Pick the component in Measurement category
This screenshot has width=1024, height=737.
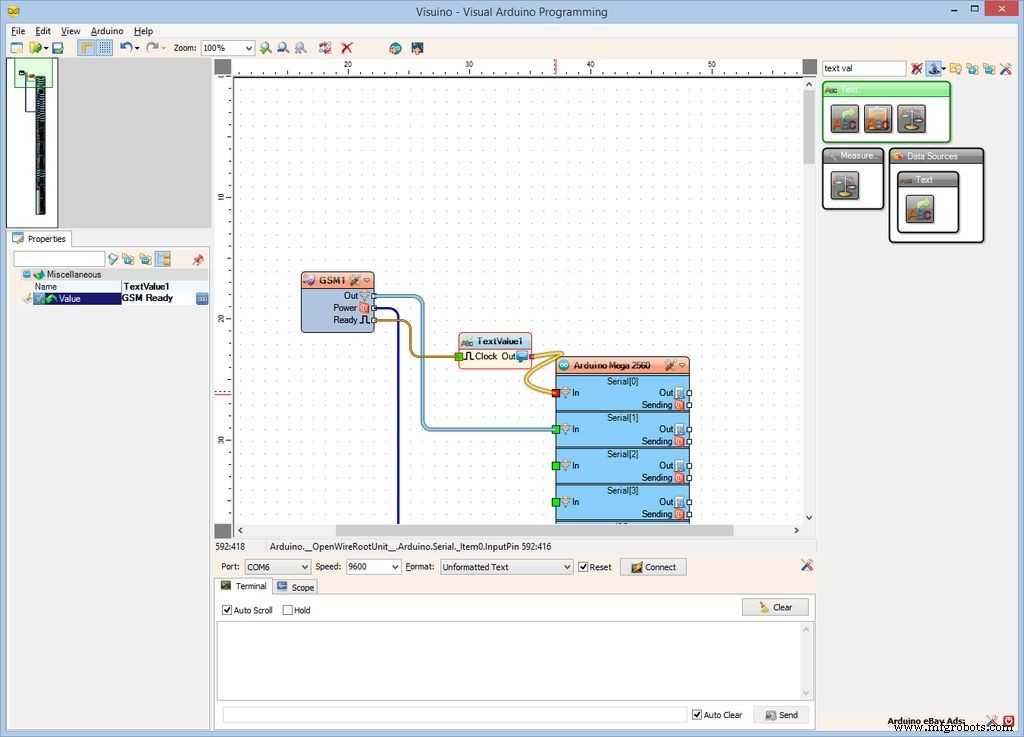[x=845, y=185]
